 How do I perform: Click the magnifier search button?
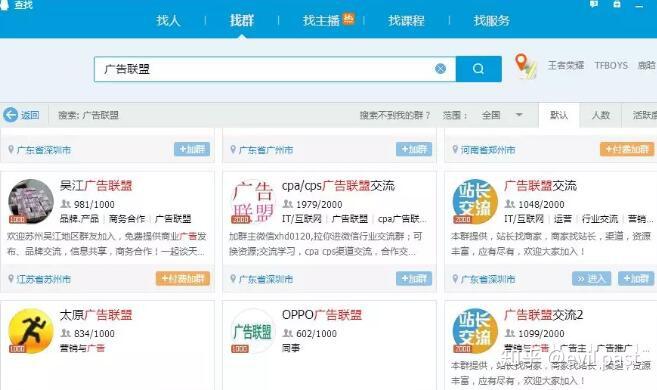coord(479,69)
